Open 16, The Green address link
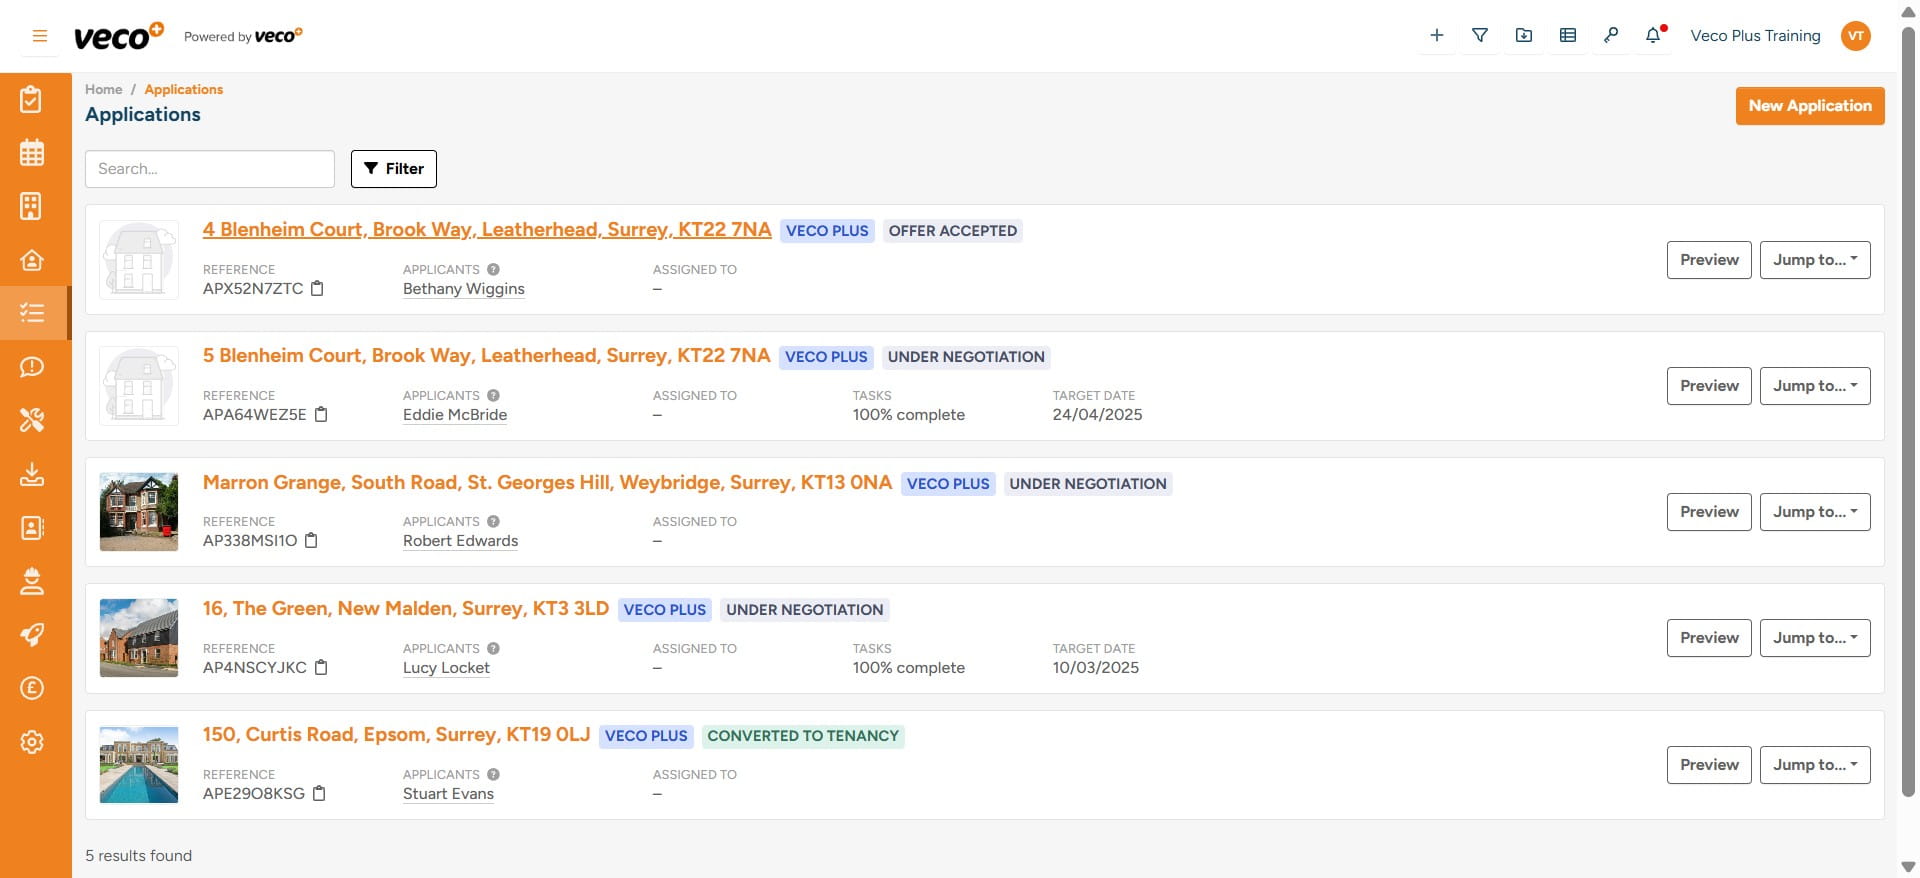1920x878 pixels. pyautogui.click(x=406, y=609)
